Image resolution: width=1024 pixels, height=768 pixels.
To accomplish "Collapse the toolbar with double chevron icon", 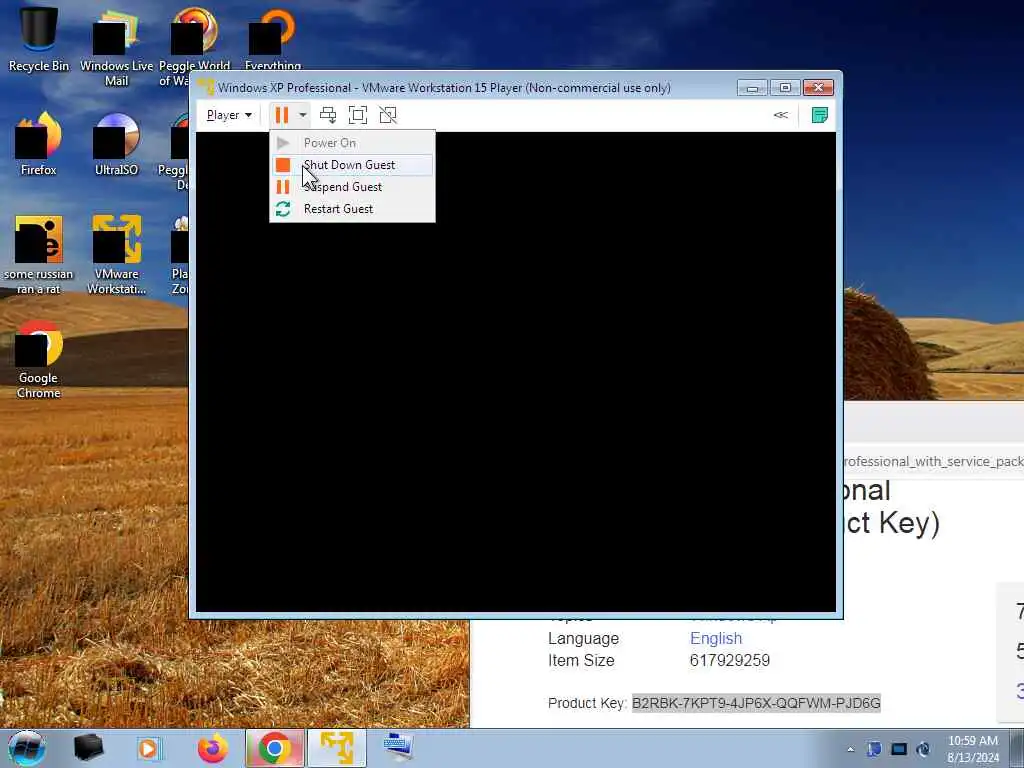I will point(780,115).
